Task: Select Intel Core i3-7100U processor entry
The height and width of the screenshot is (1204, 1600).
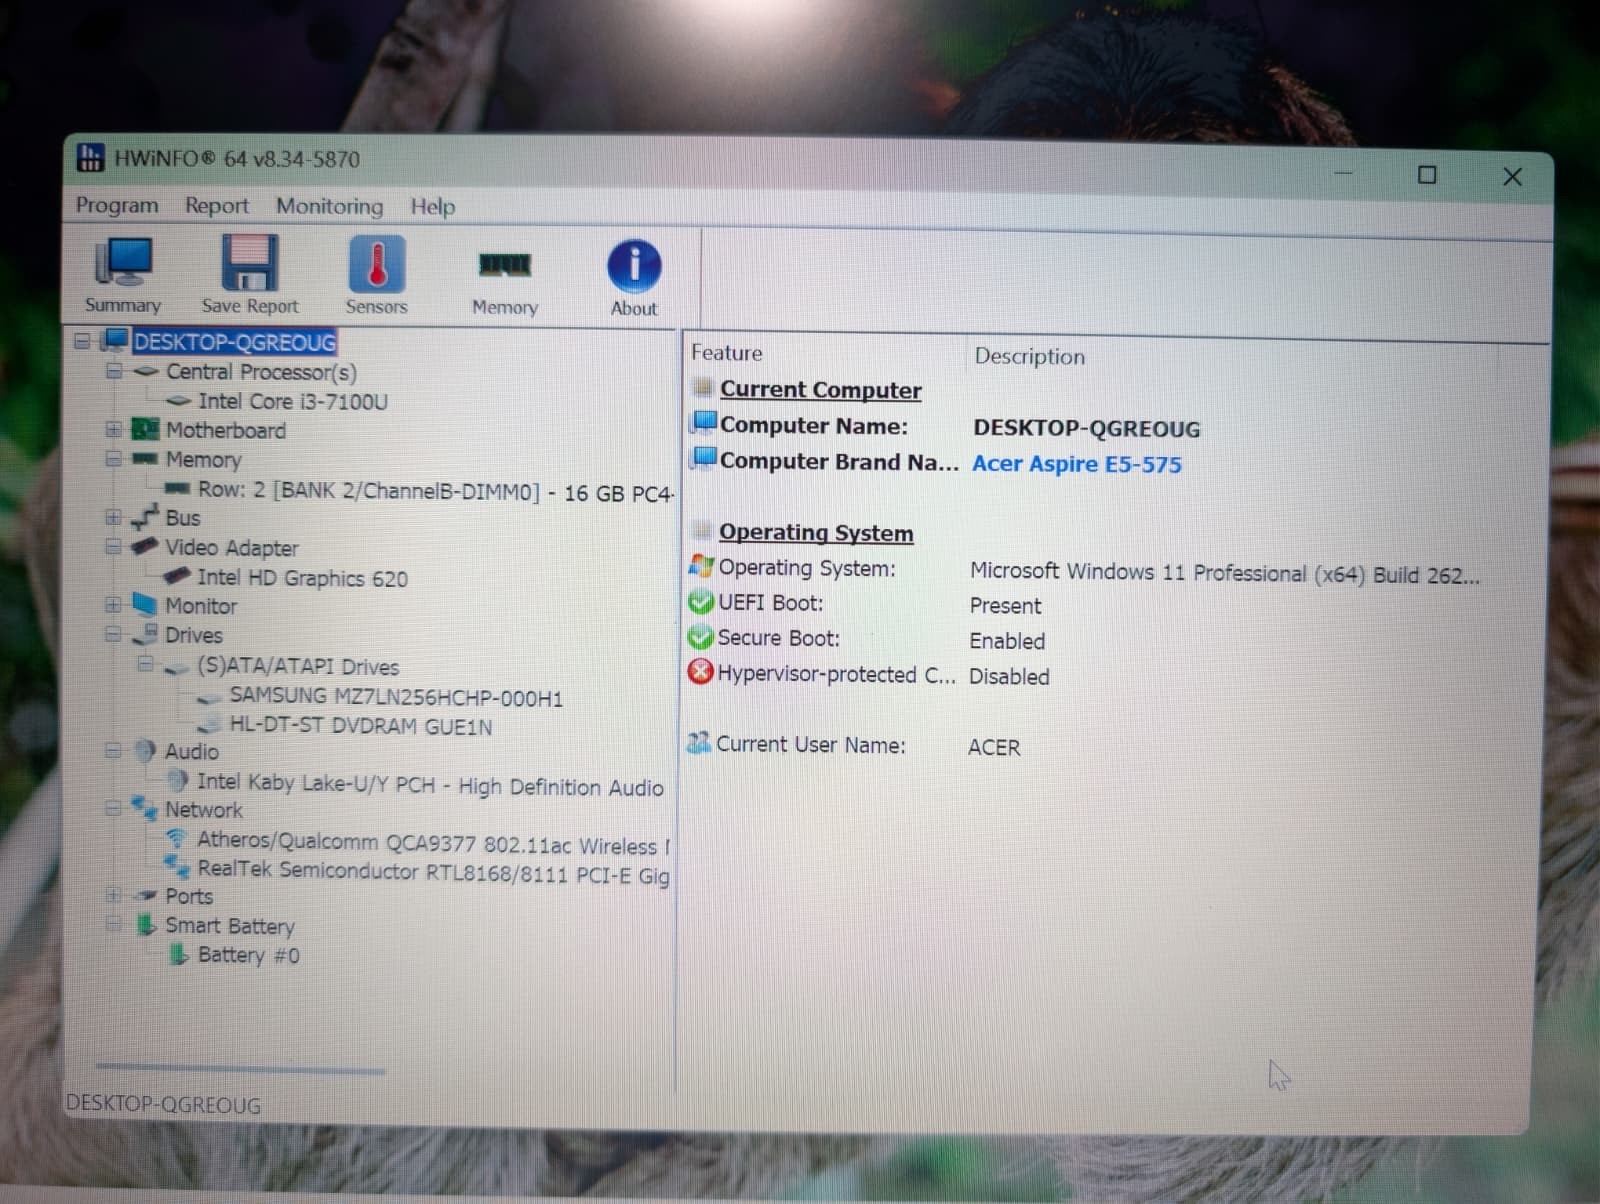Action: point(292,401)
